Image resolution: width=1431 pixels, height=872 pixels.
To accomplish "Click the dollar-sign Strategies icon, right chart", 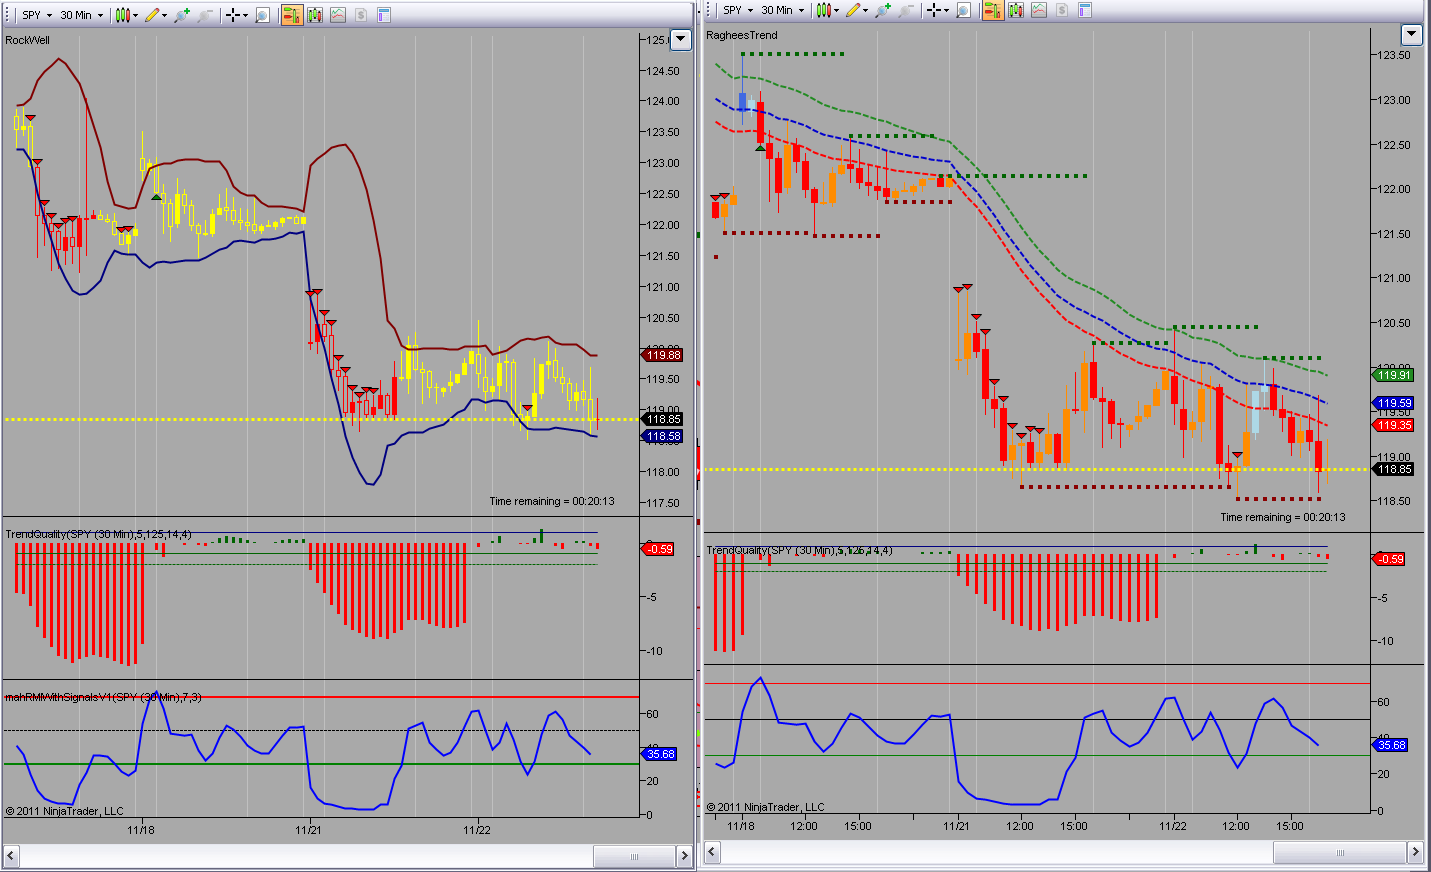I will coord(1062,10).
